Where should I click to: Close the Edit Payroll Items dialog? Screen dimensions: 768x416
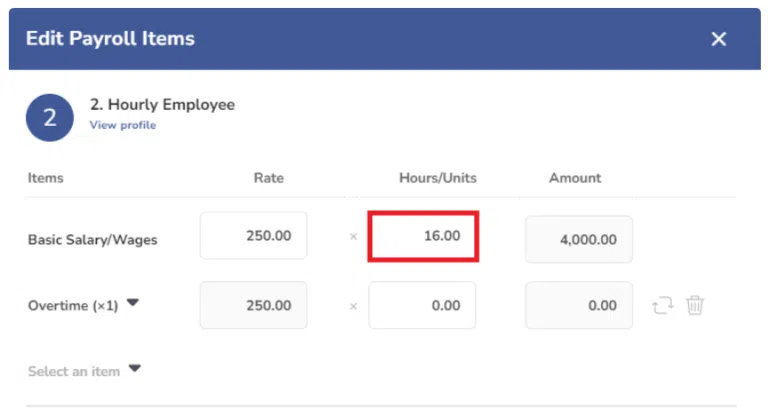(x=719, y=39)
